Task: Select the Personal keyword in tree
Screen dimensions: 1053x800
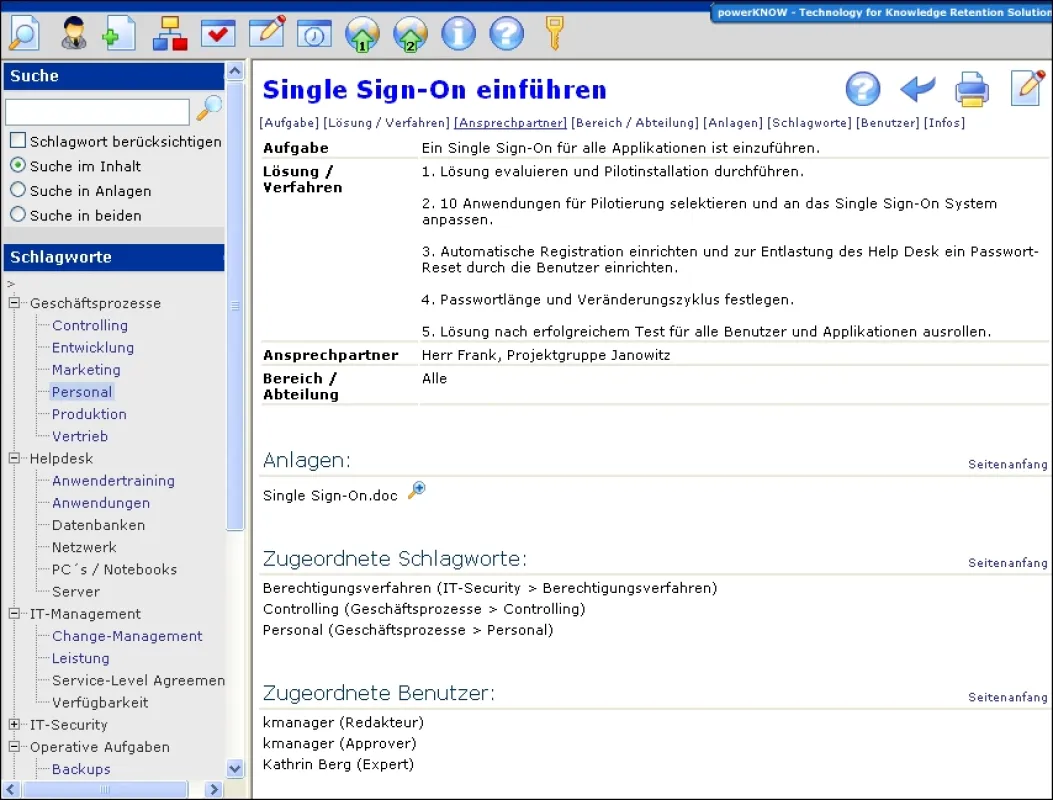Action: tap(82, 392)
